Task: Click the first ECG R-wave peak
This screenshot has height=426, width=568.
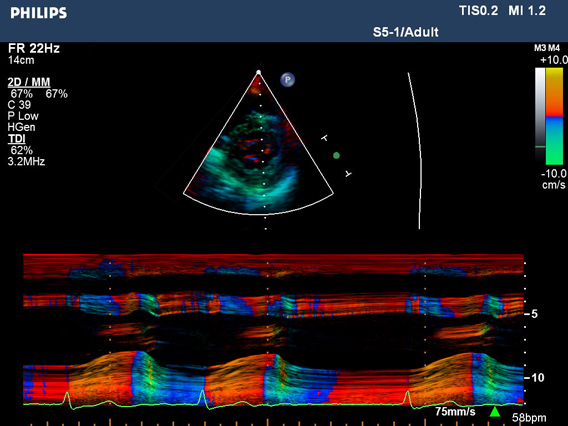Action: tap(67, 393)
